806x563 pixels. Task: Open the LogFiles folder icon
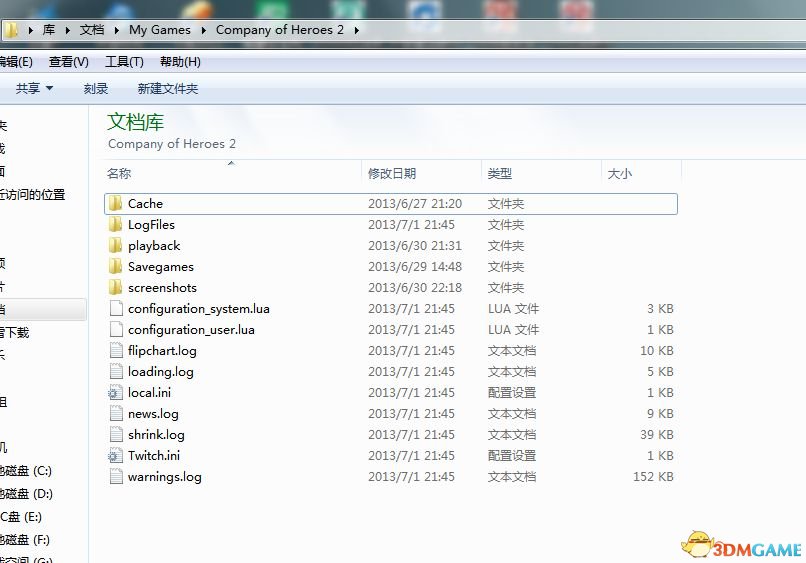click(116, 225)
